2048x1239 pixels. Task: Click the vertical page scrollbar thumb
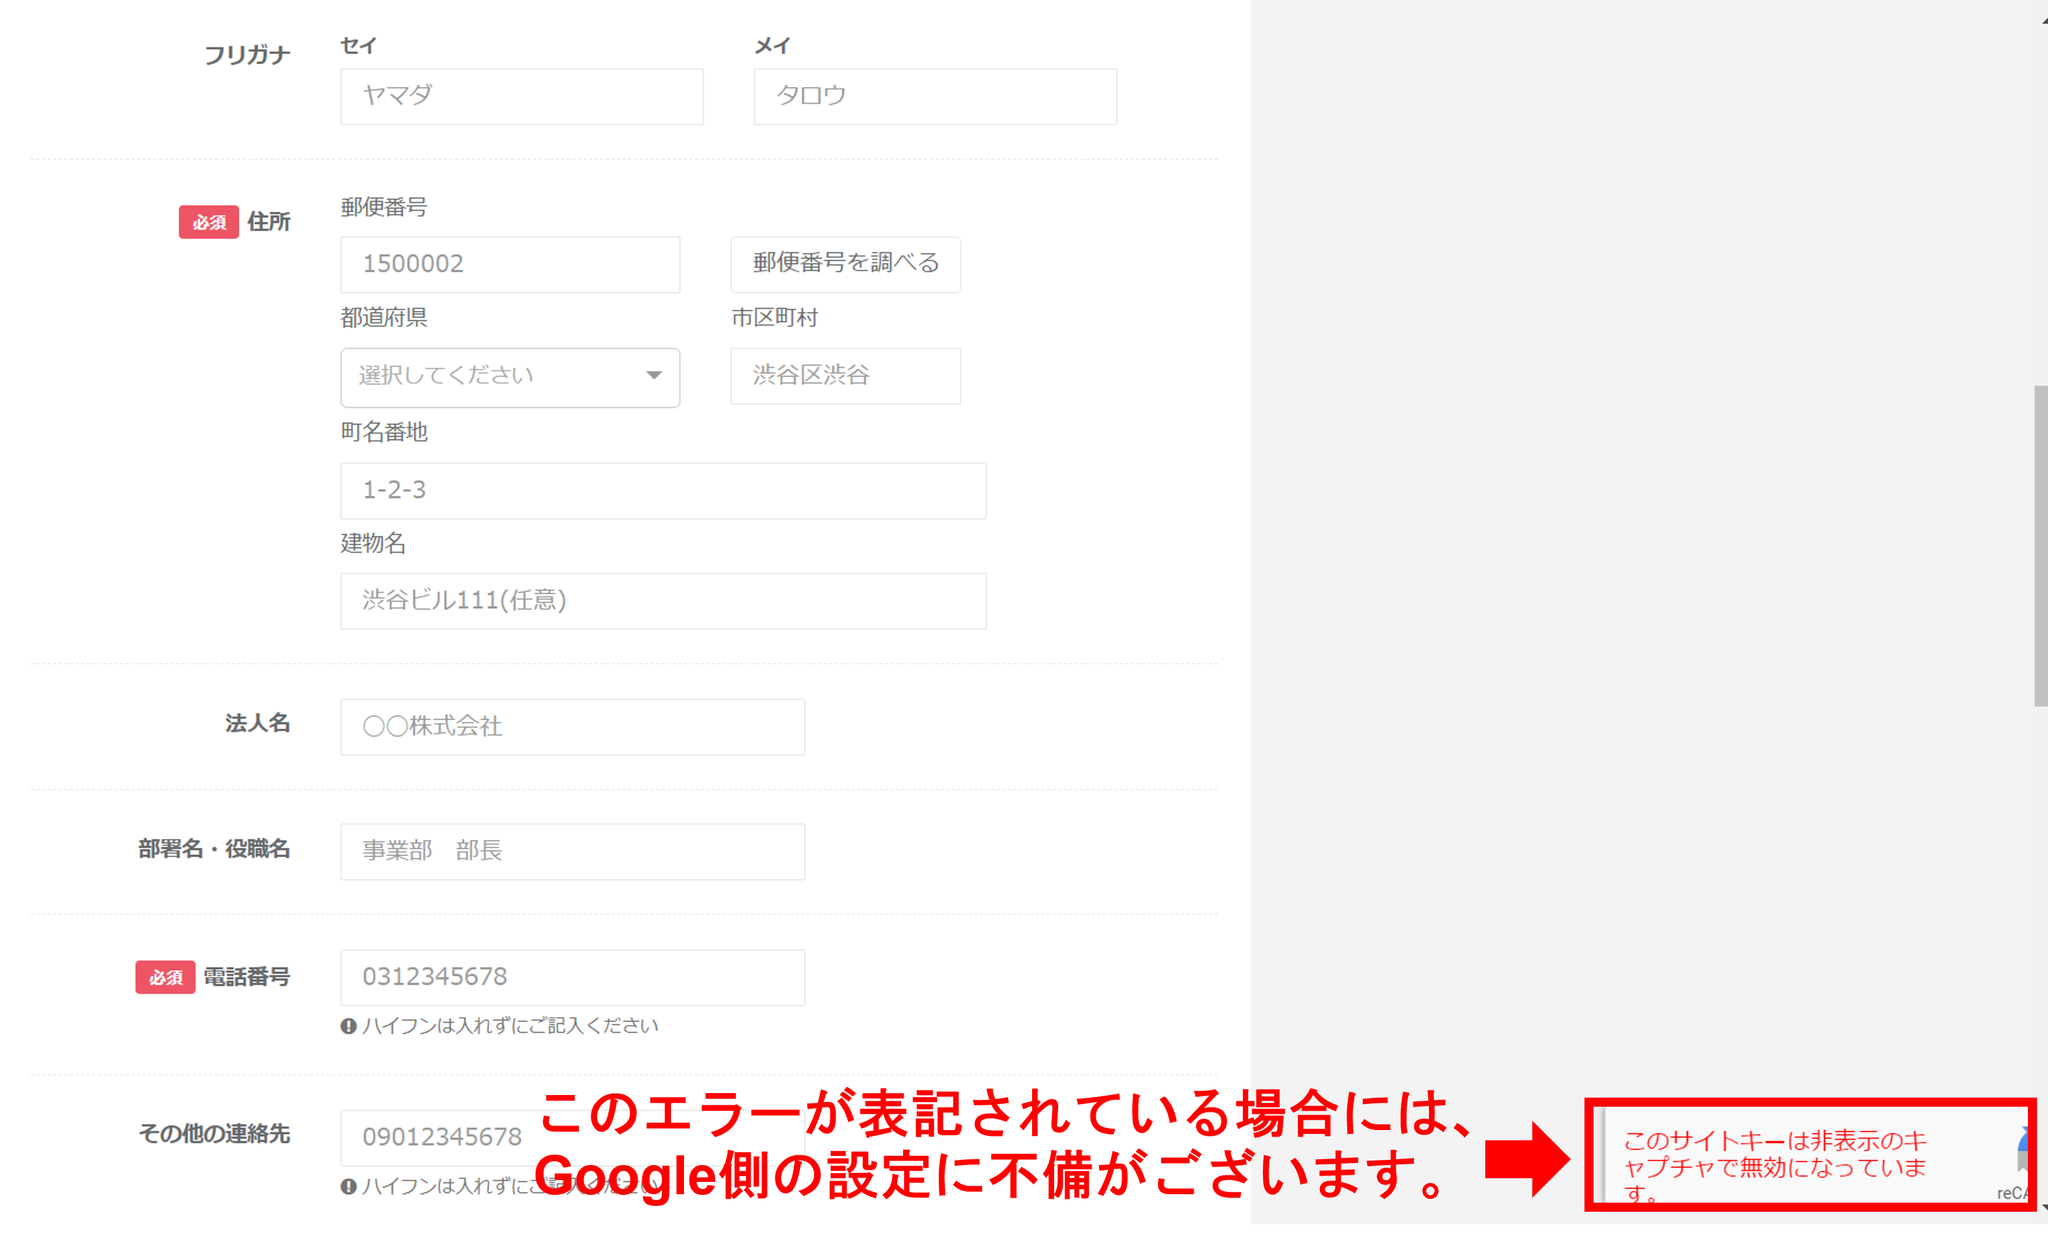coord(2040,545)
